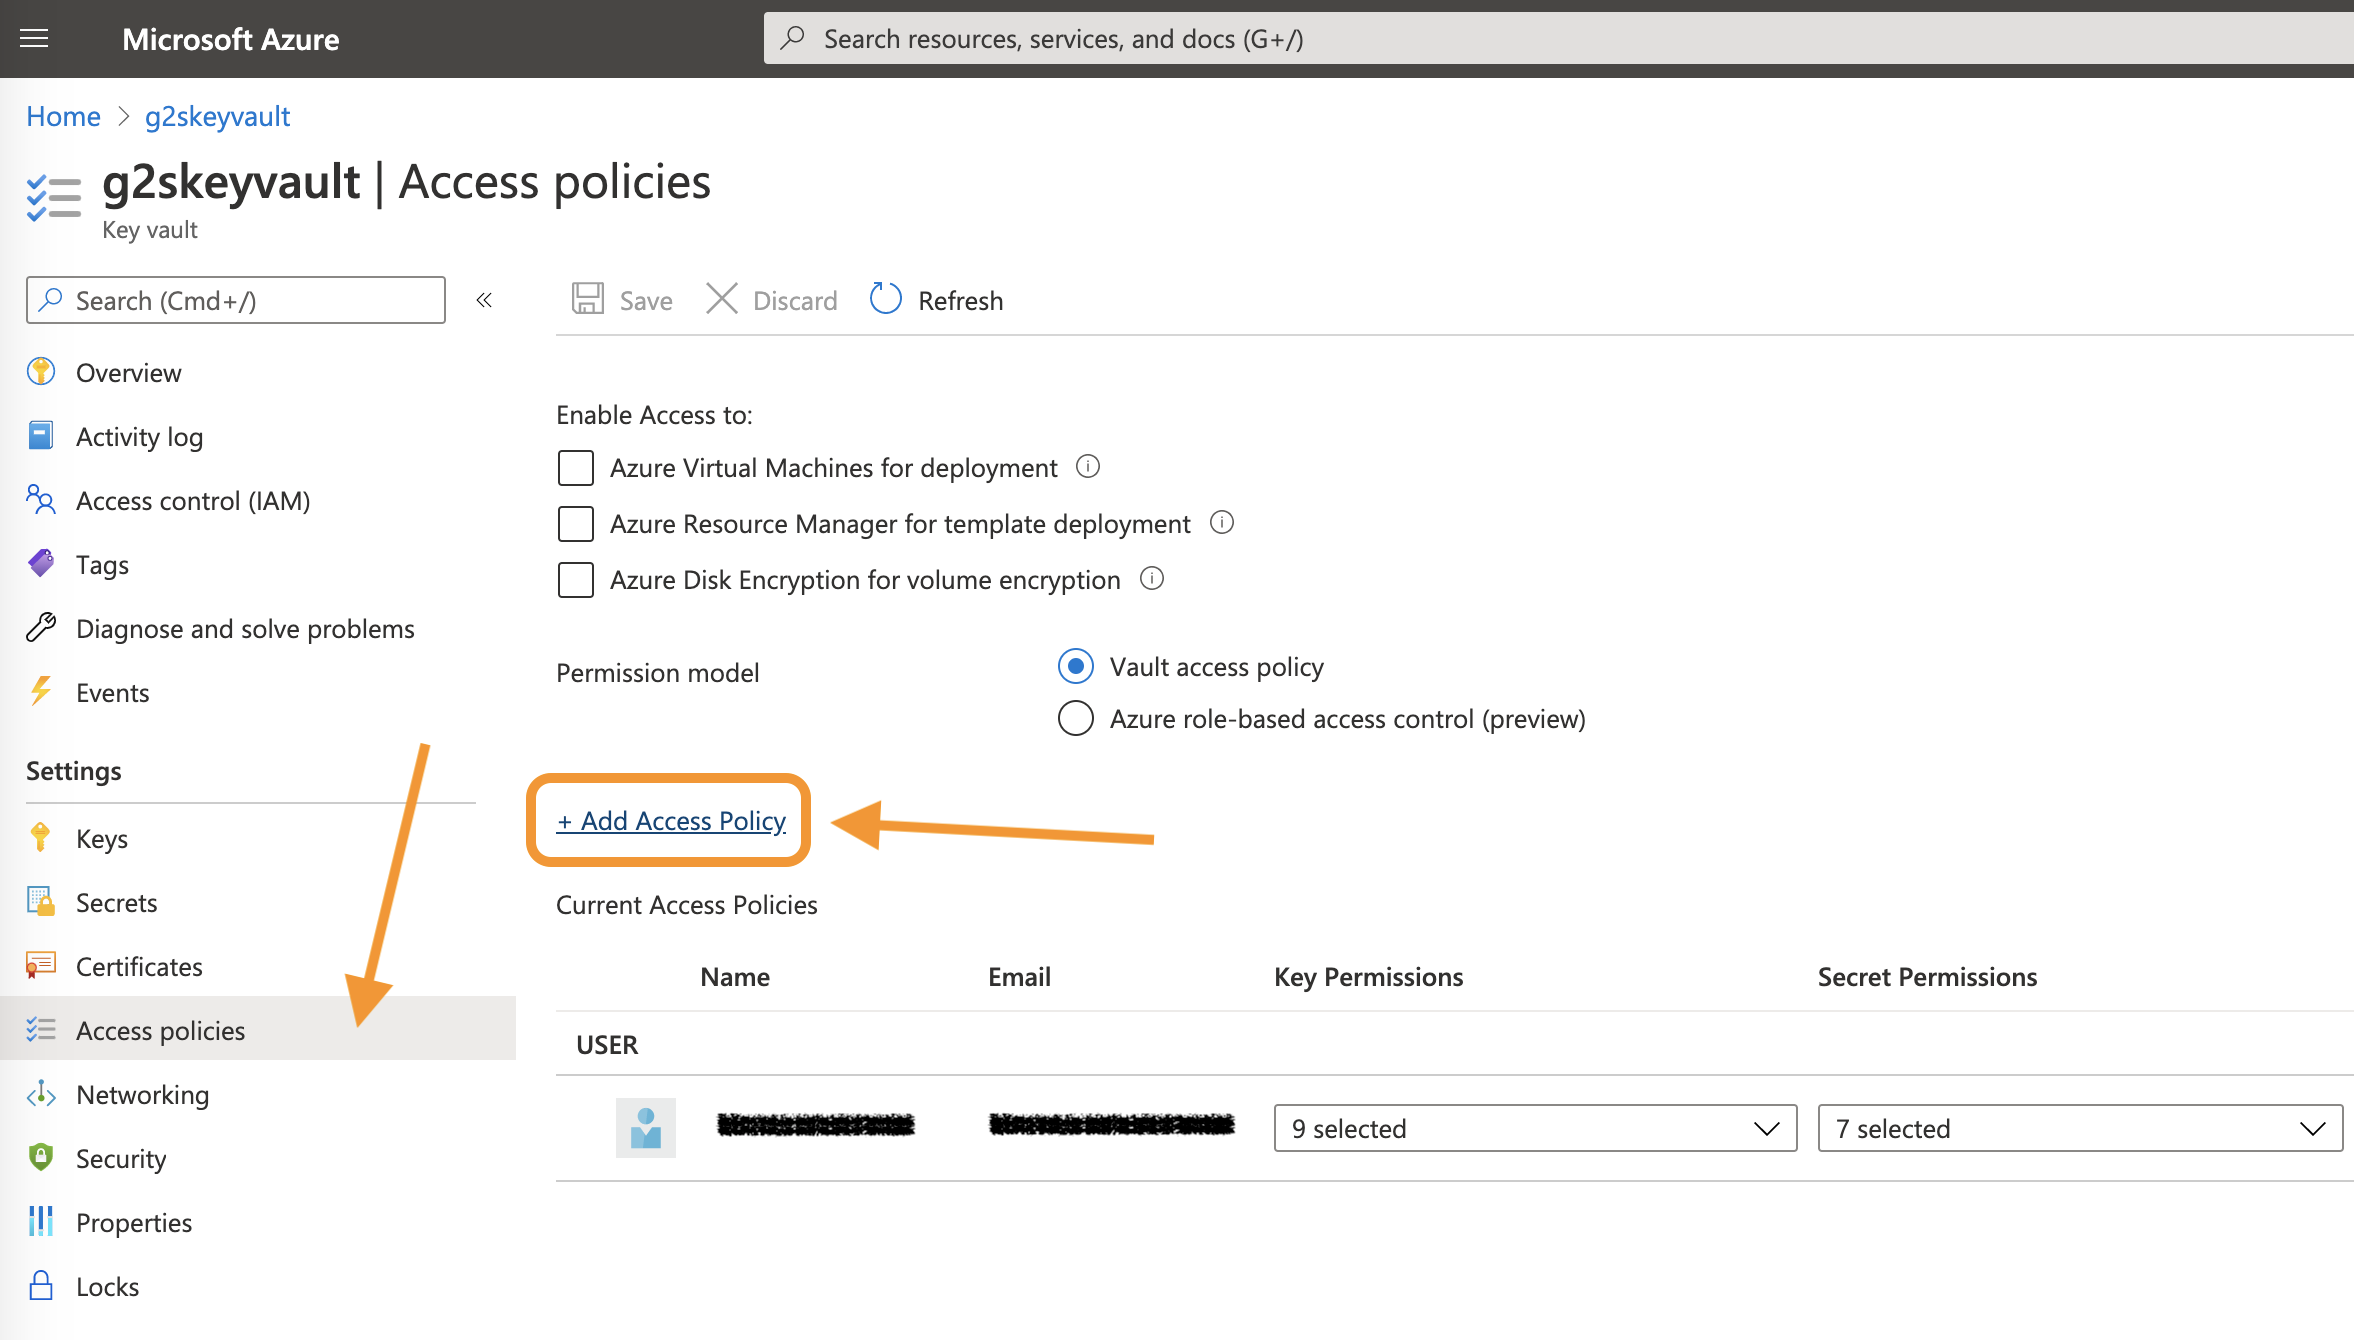Click the Email column header

[x=1019, y=977]
